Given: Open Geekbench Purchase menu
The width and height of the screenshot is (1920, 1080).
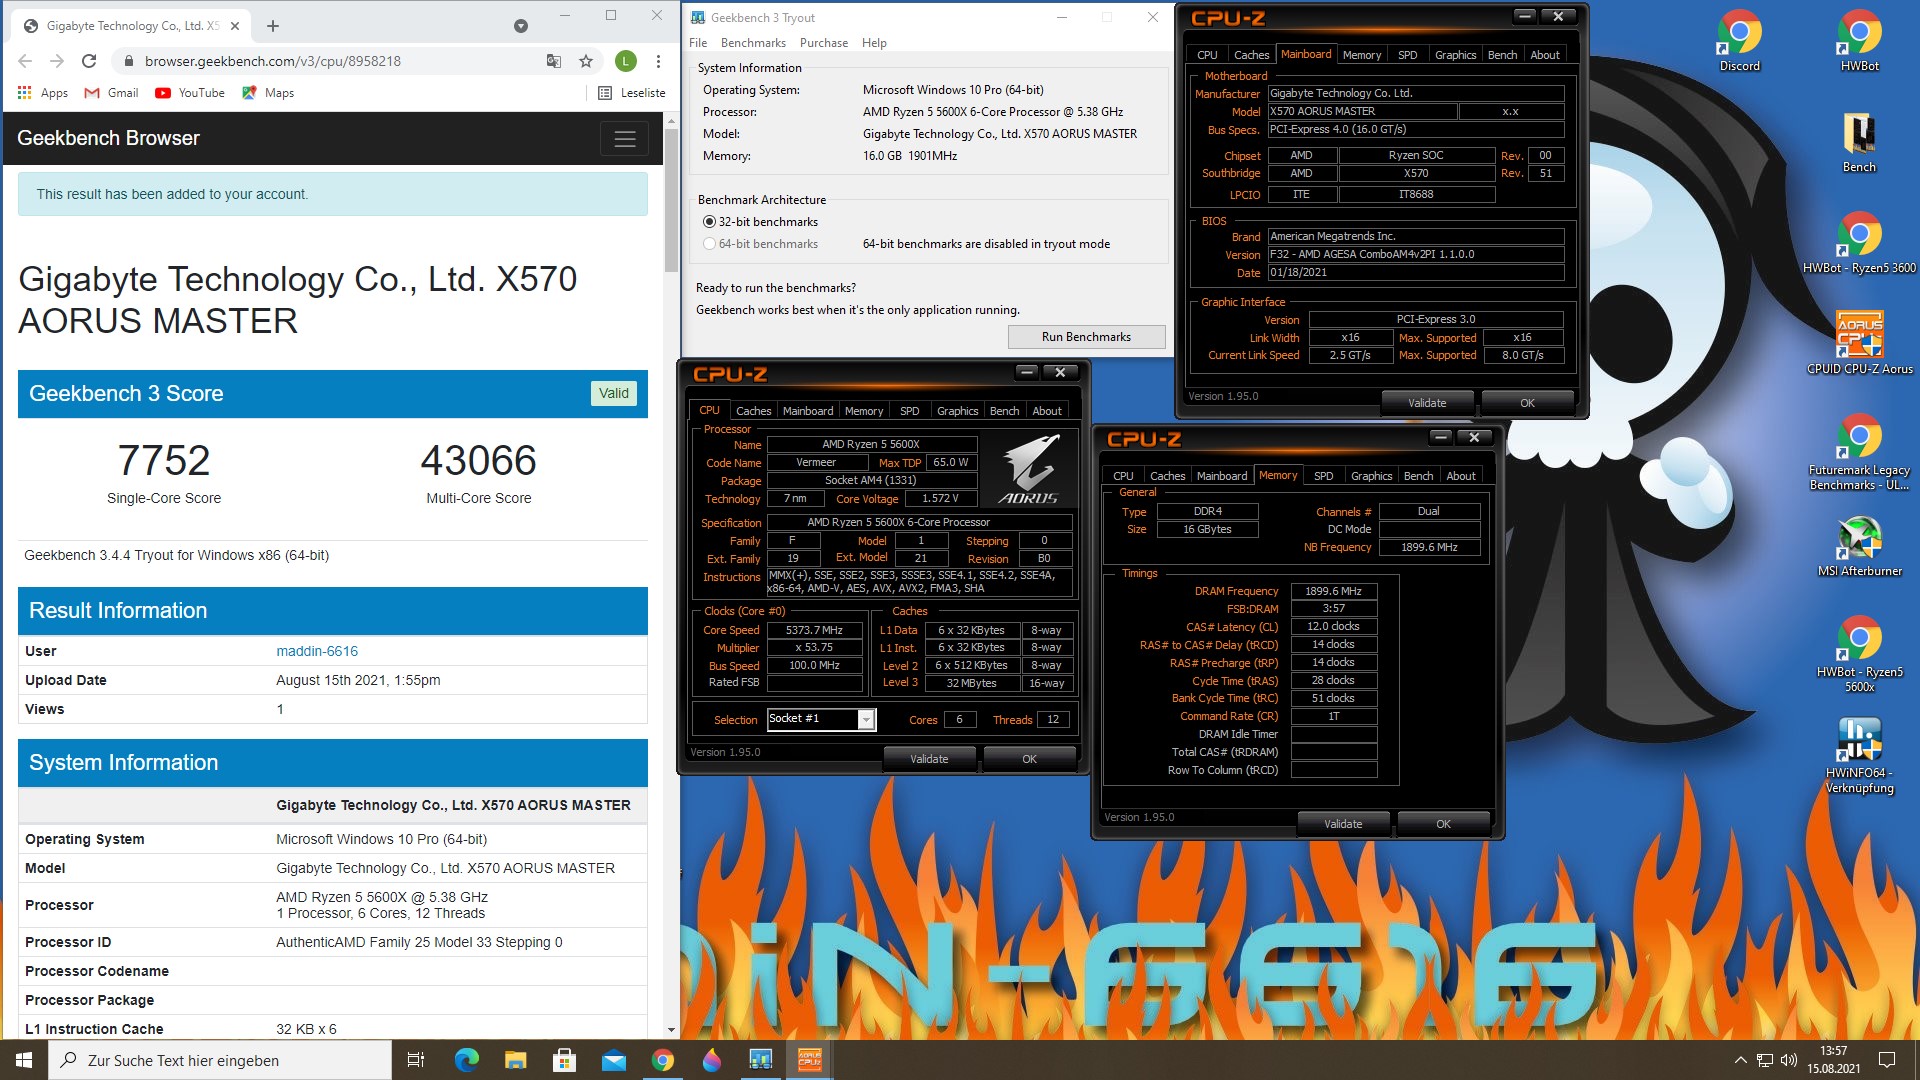Looking at the screenshot, I should (x=824, y=43).
